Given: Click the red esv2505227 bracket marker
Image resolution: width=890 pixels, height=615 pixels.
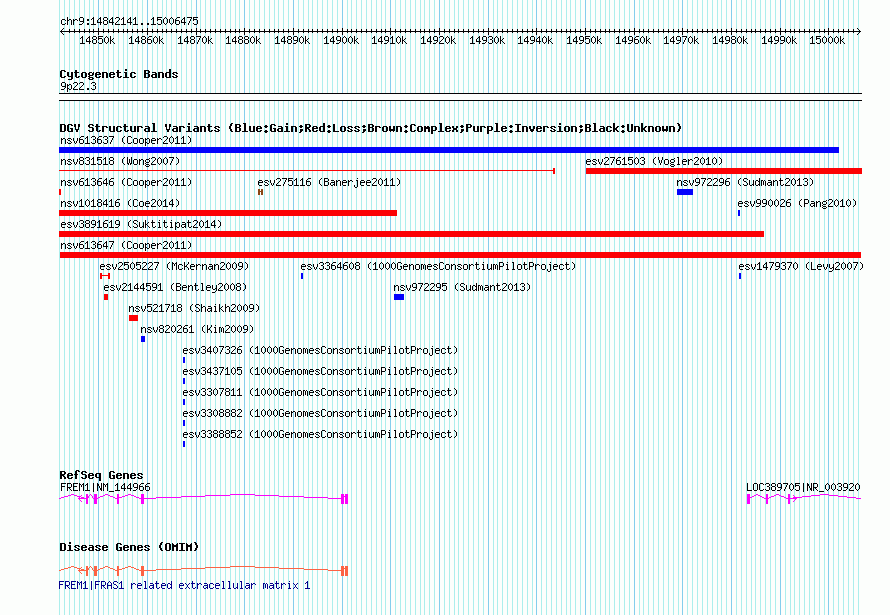Looking at the screenshot, I should pyautogui.click(x=105, y=276).
